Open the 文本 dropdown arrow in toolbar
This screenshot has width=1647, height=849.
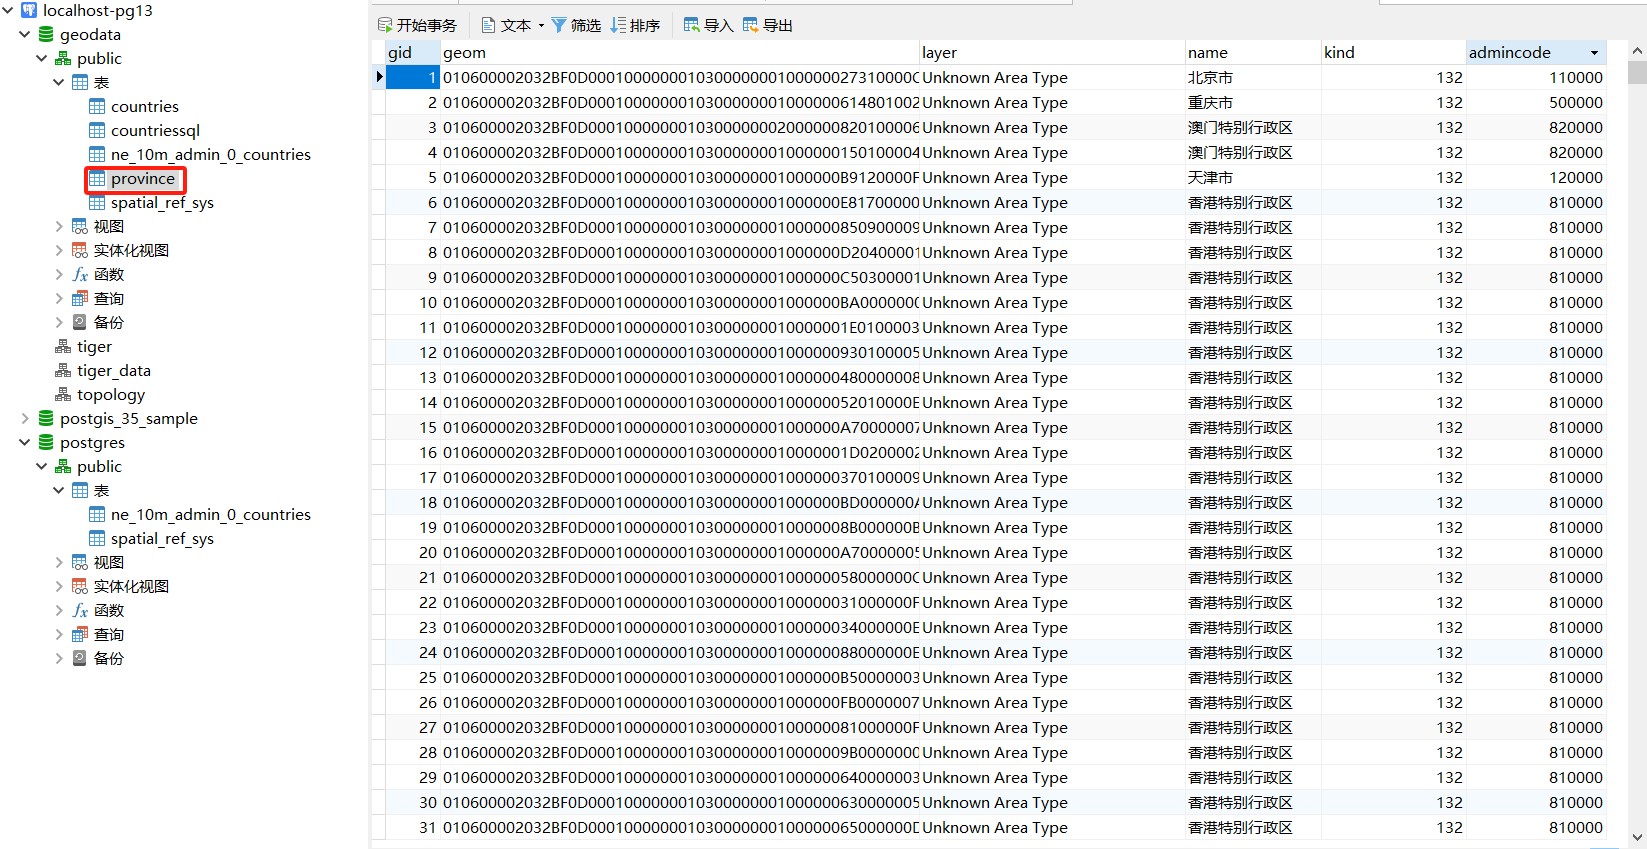pos(542,26)
